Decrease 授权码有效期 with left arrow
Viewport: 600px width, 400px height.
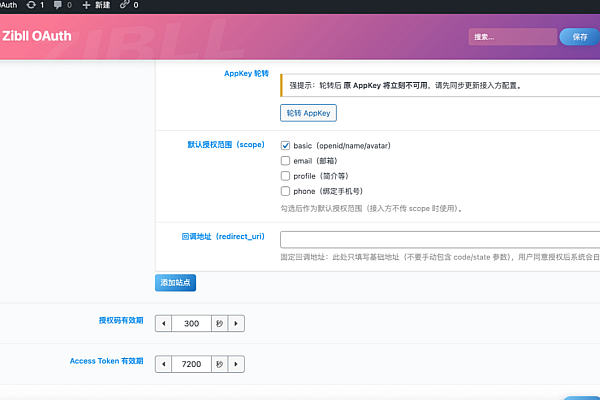coord(164,323)
